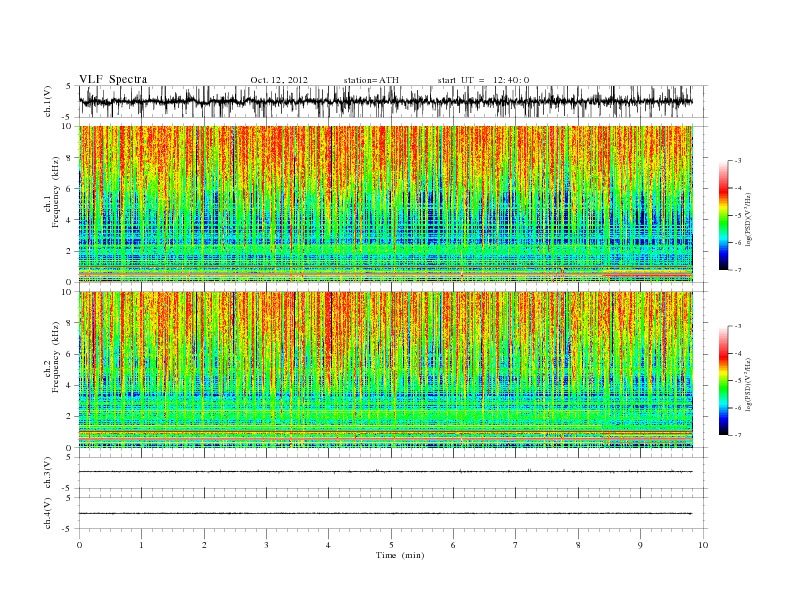792x612 pixels.
Task: Click the ch.4 voltage waveform trace
Action: tap(385, 514)
